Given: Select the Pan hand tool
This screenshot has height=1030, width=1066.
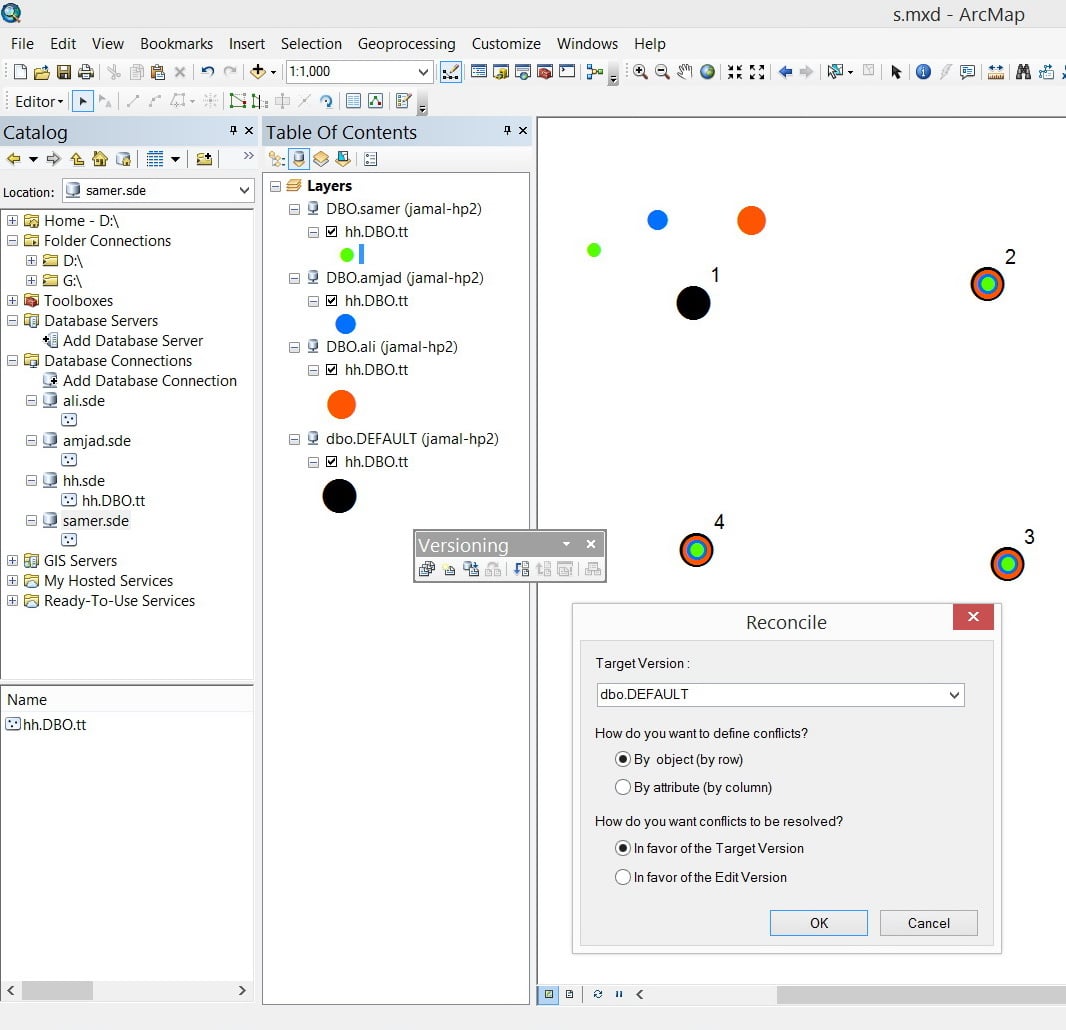Looking at the screenshot, I should (685, 71).
